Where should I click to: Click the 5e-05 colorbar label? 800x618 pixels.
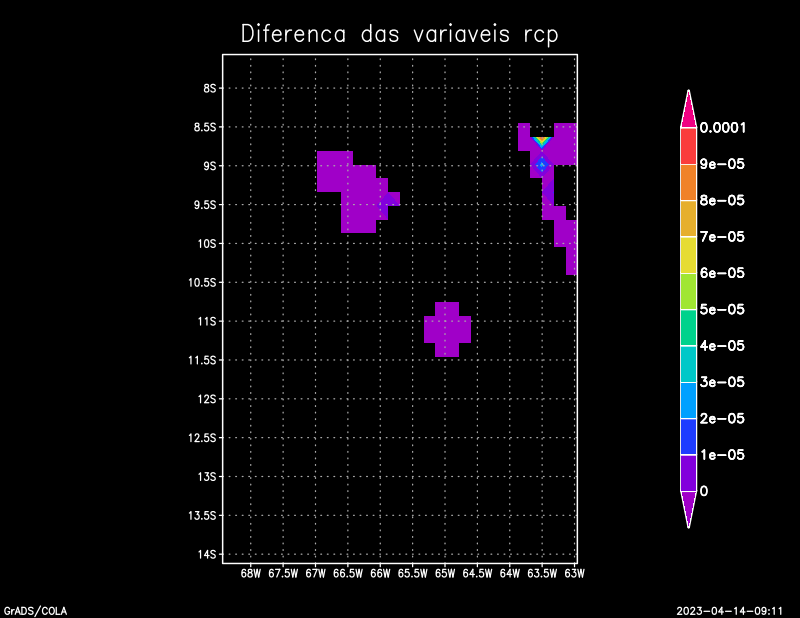[721, 309]
